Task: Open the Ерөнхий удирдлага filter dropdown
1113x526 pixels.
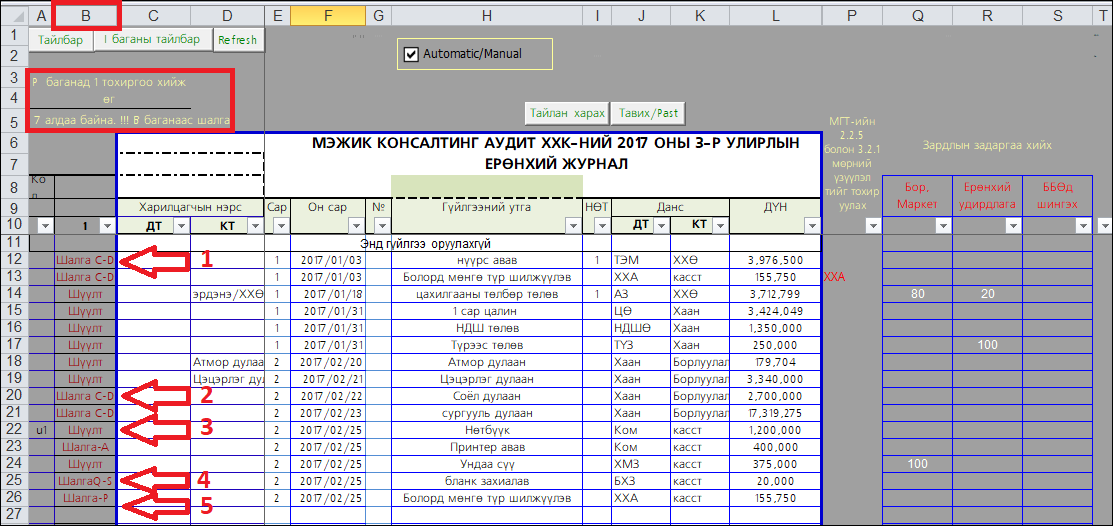Action: click(x=1012, y=227)
